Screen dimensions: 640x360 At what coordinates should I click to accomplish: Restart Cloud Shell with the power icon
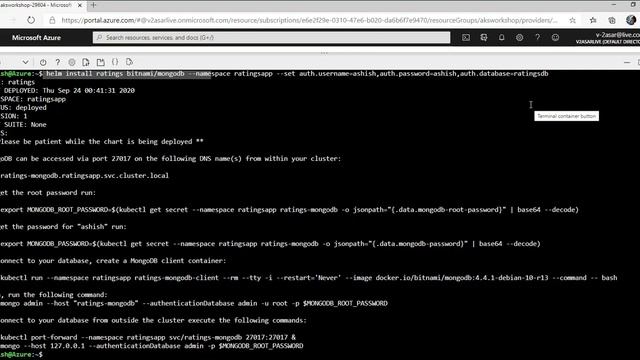tap(43, 62)
